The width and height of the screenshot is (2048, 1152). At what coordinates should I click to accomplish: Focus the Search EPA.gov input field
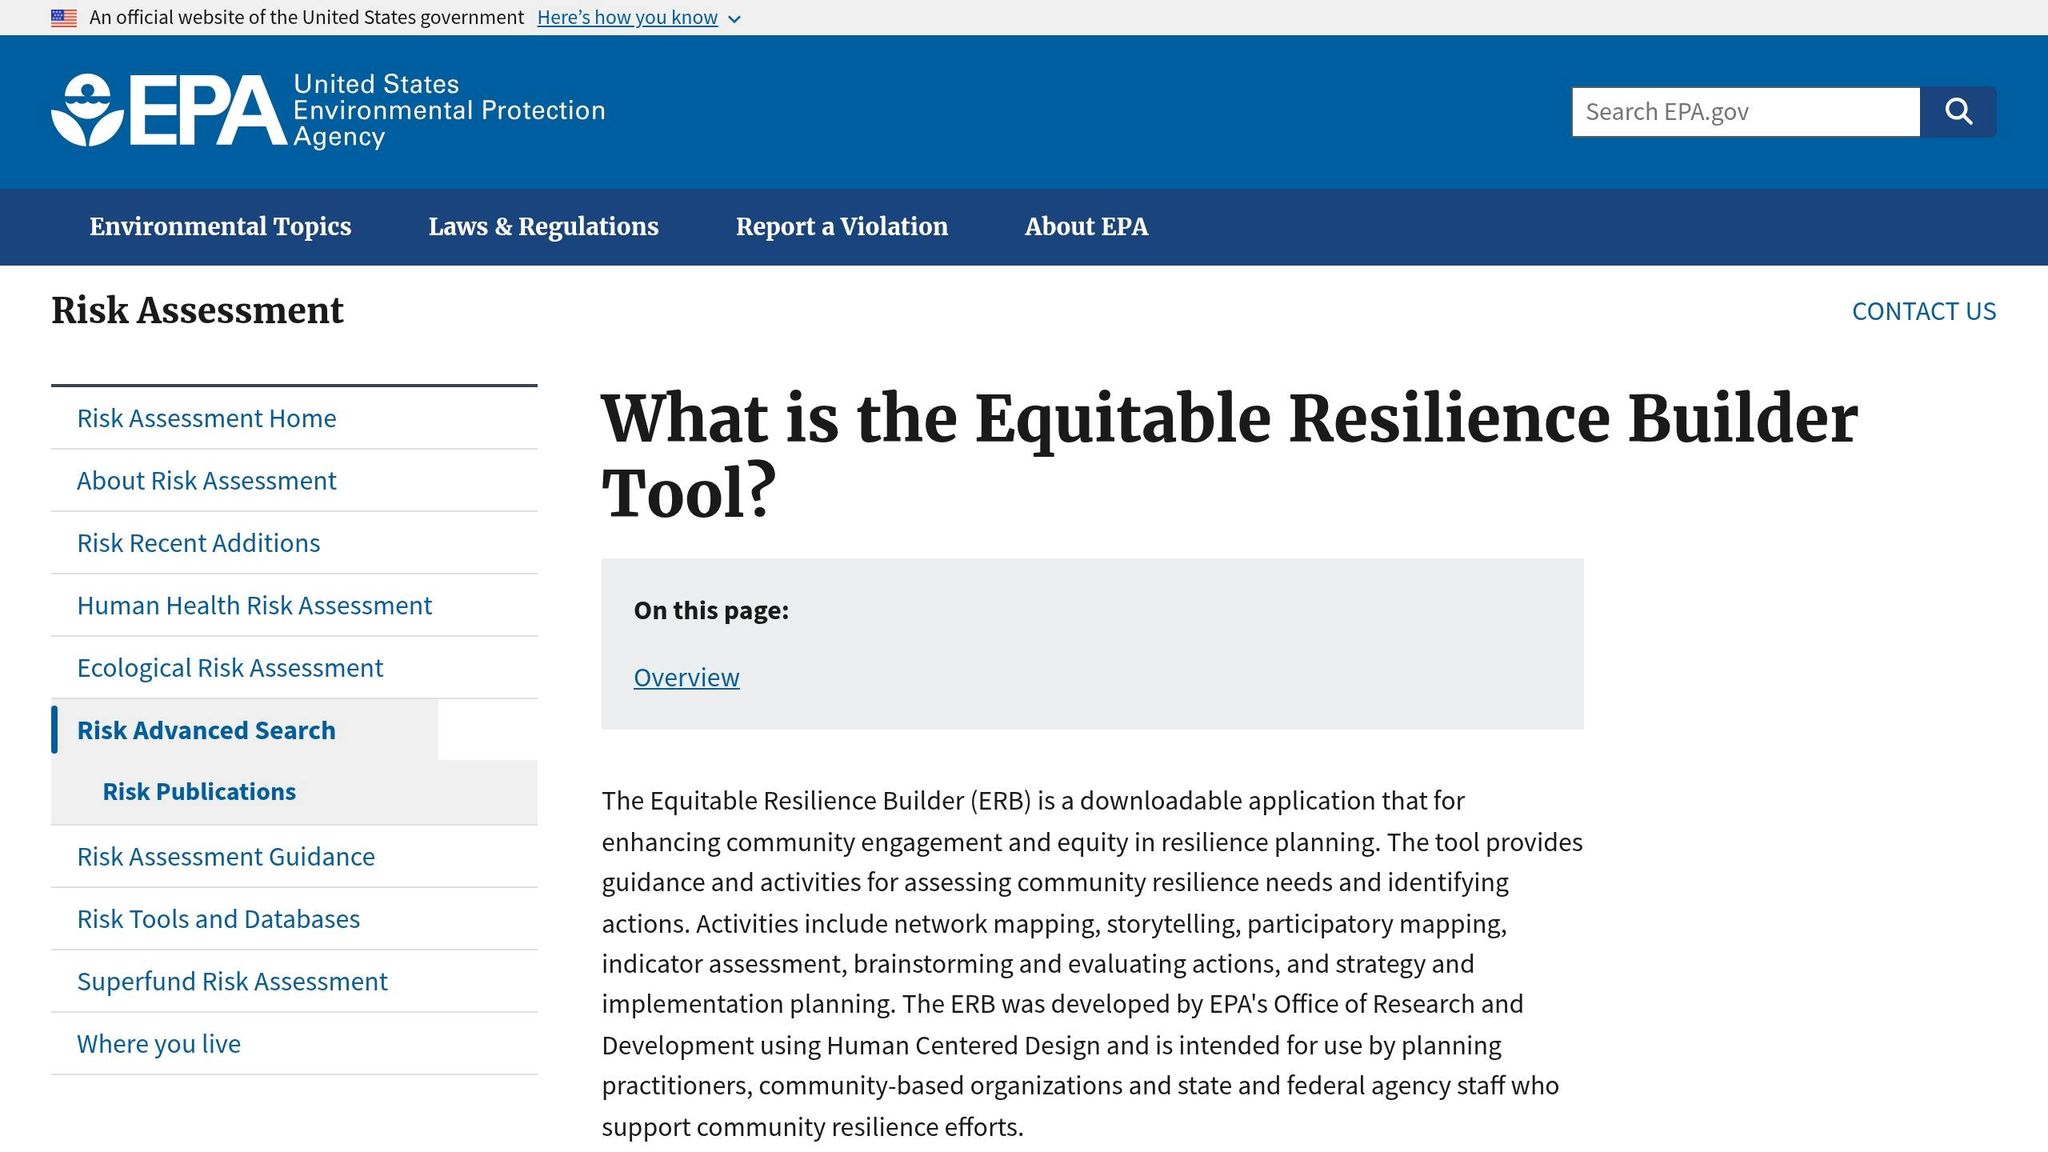click(1745, 112)
